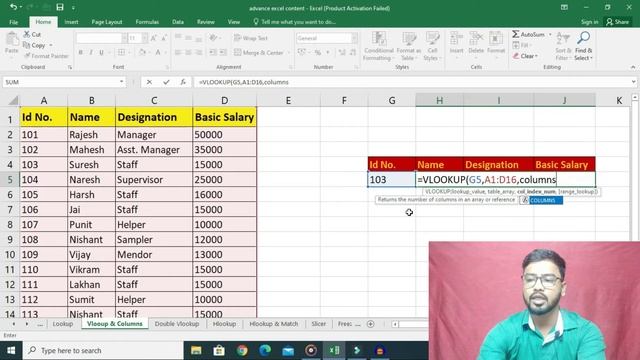Click the Select All corner triangle

coord(13,100)
